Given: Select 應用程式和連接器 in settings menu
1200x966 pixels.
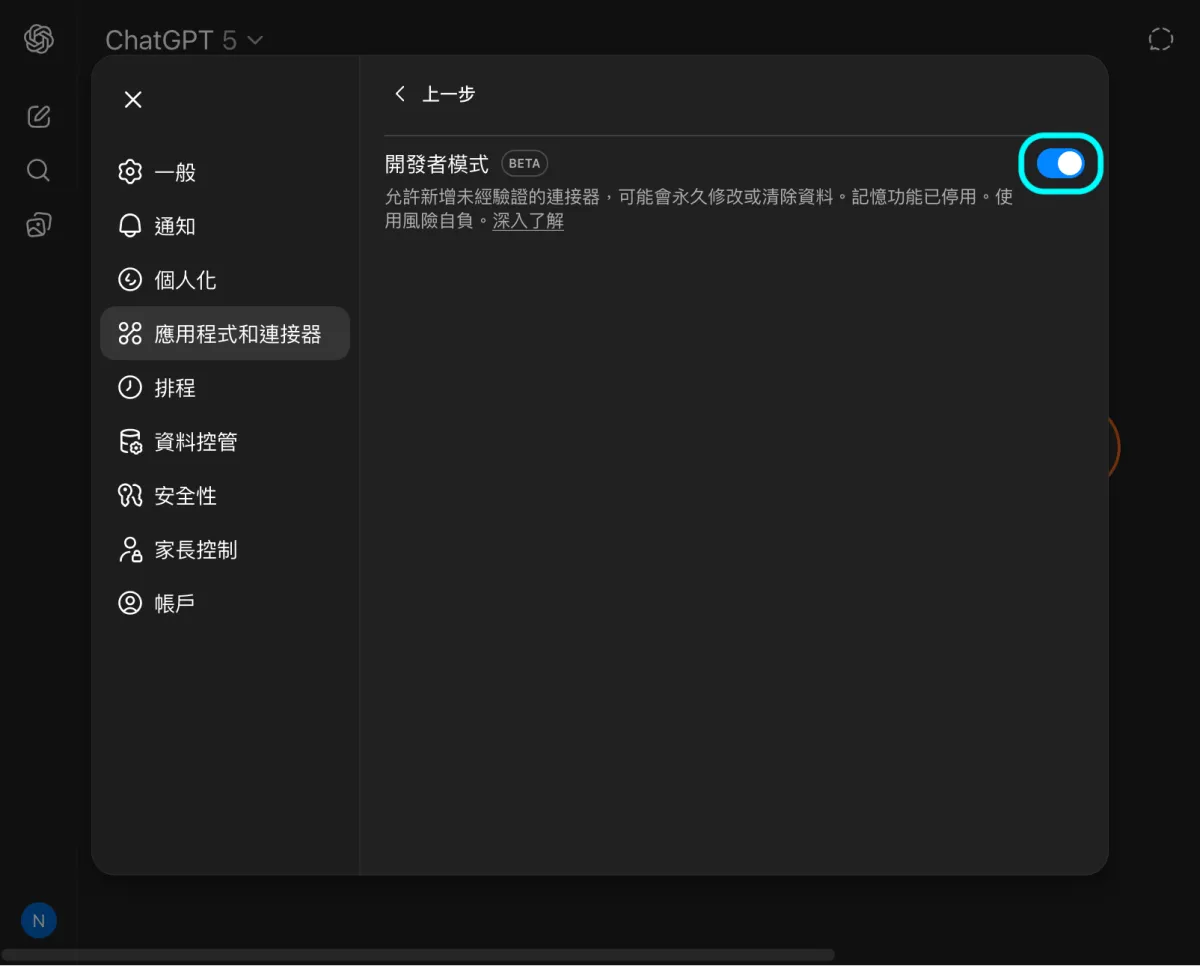Looking at the screenshot, I should click(237, 334).
